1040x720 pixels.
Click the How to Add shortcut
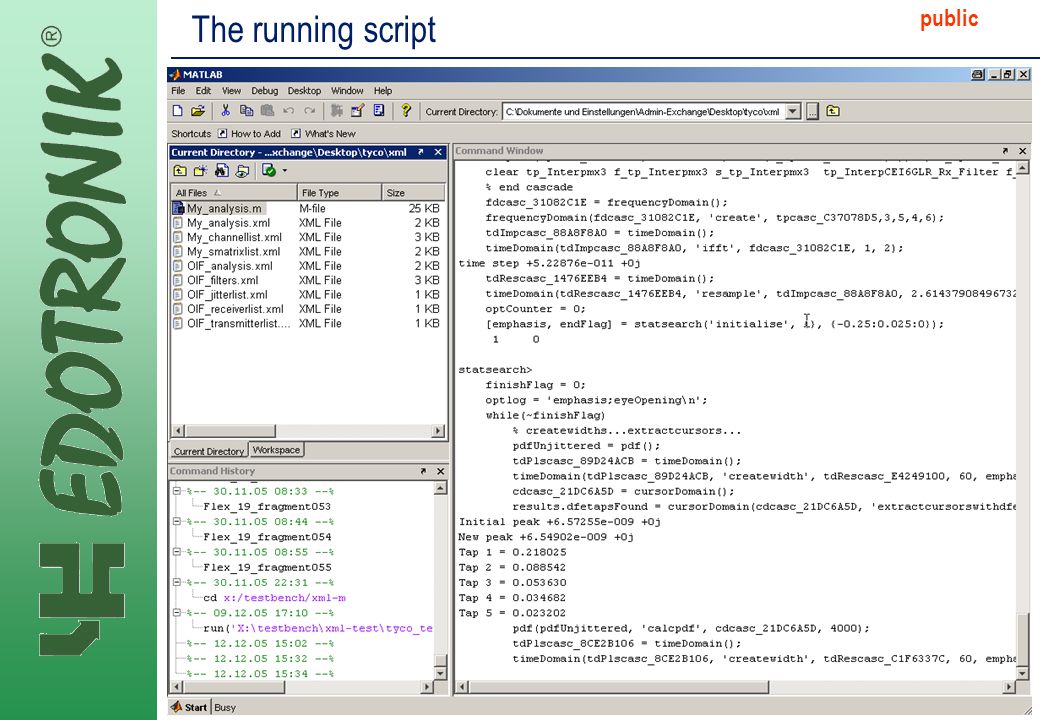point(249,134)
